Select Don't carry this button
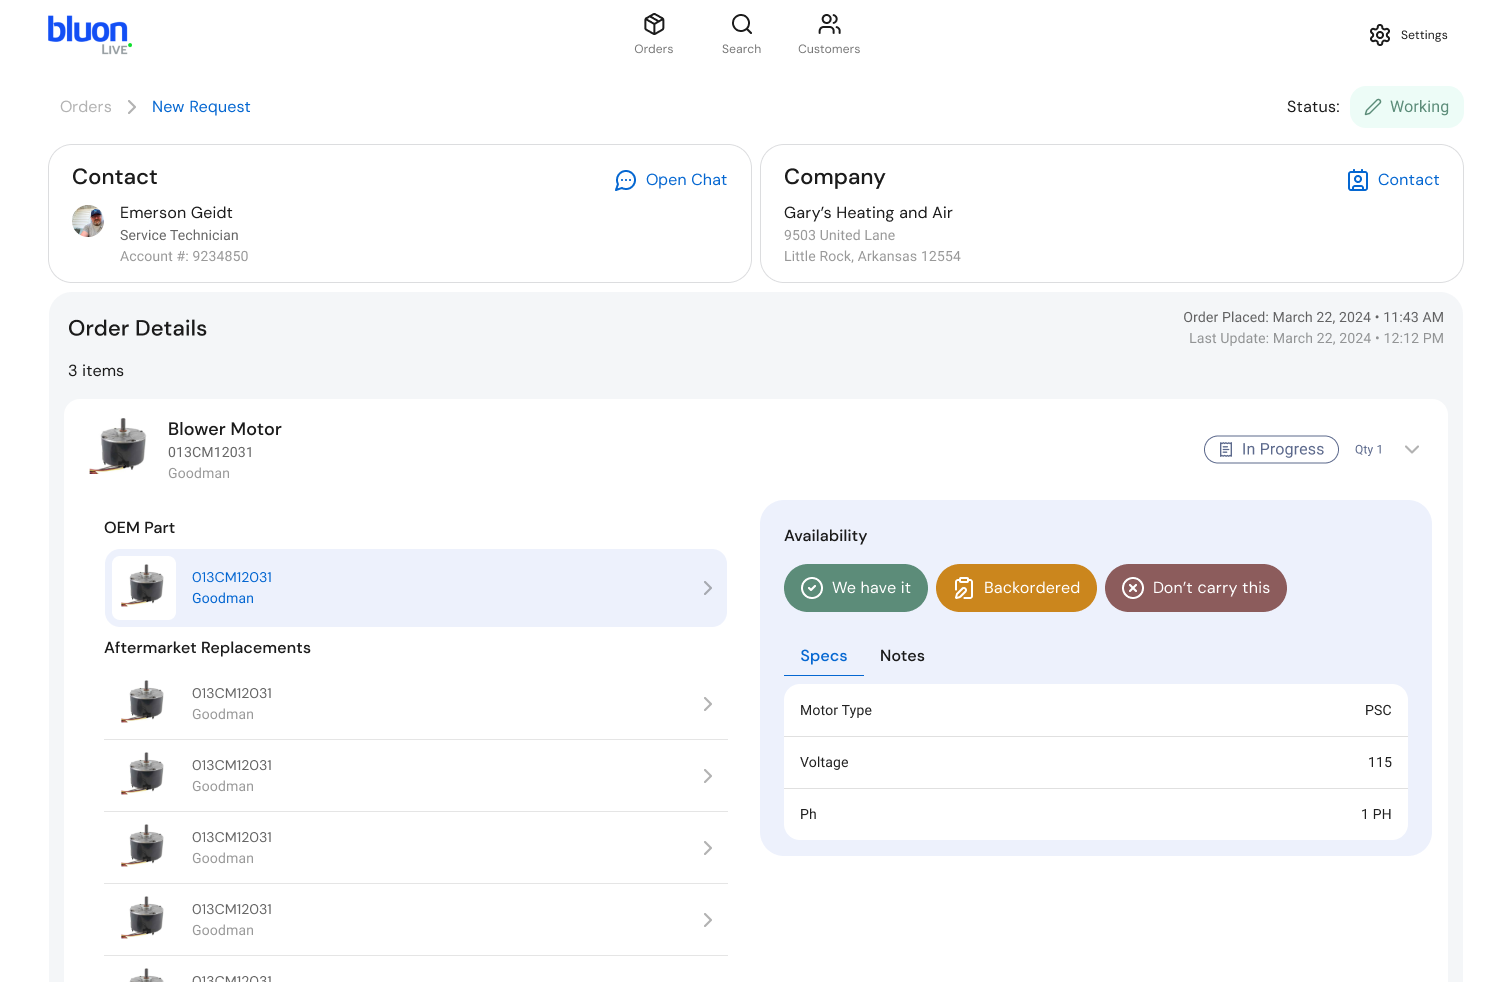The height and width of the screenshot is (982, 1512). 1196,588
